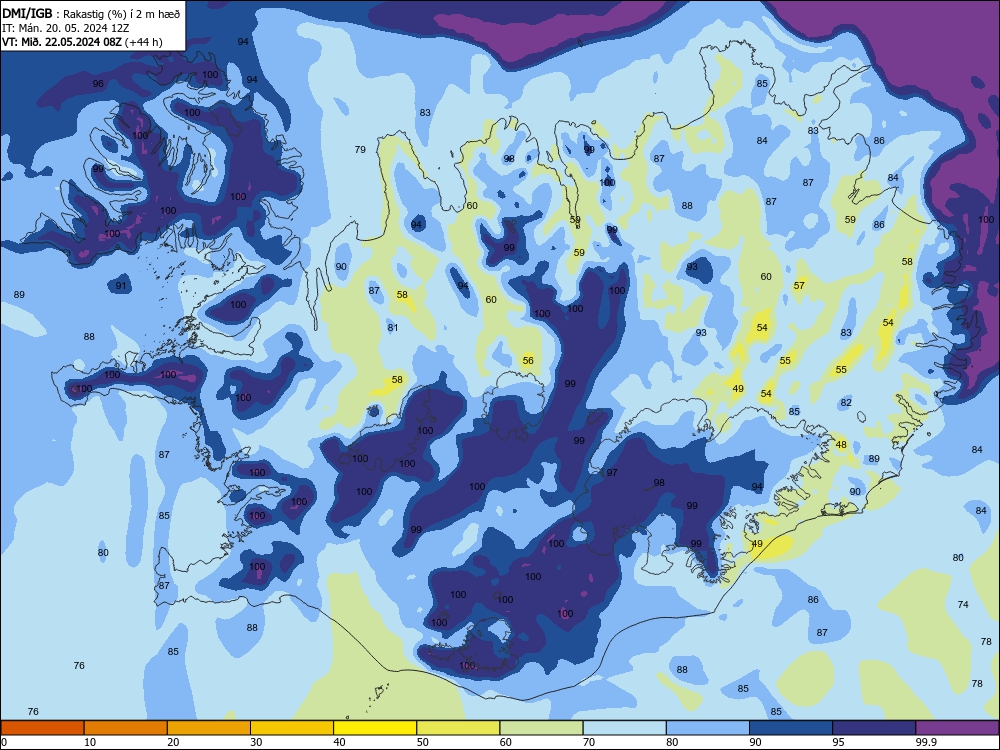
Task: Click the map humidity value 81
Action: [393, 328]
